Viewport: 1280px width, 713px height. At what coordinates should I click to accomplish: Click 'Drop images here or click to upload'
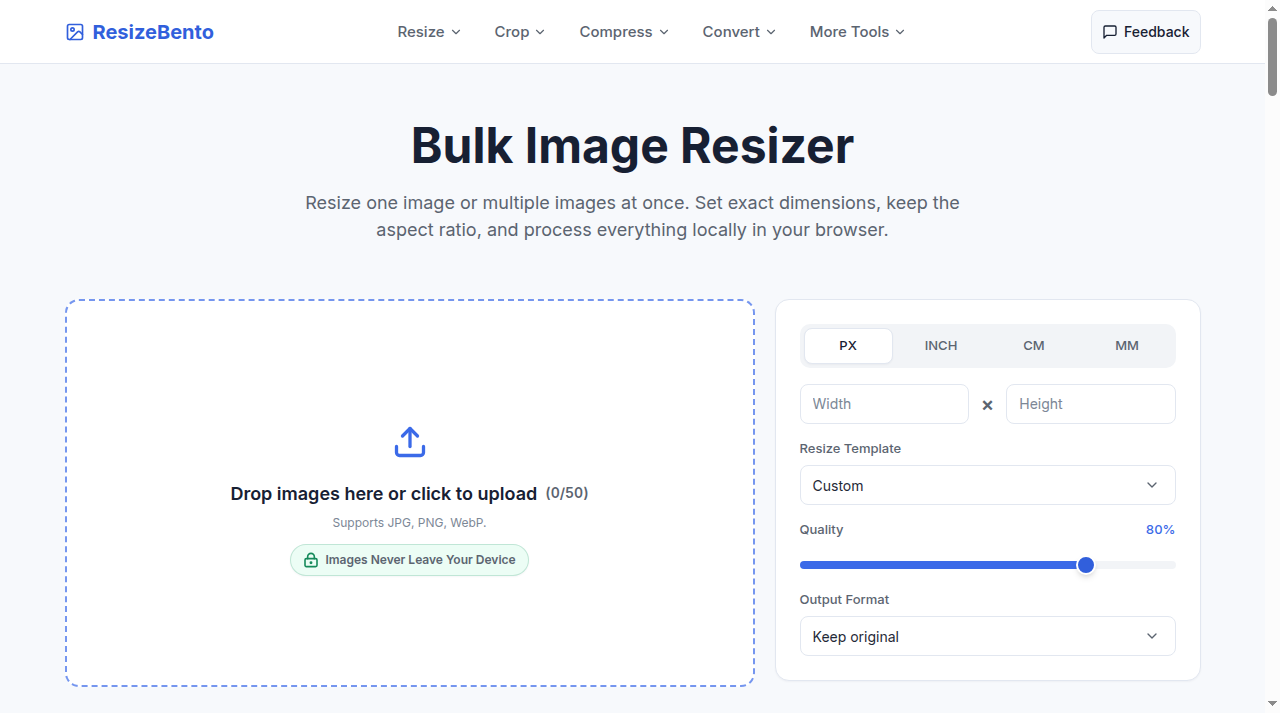click(384, 493)
